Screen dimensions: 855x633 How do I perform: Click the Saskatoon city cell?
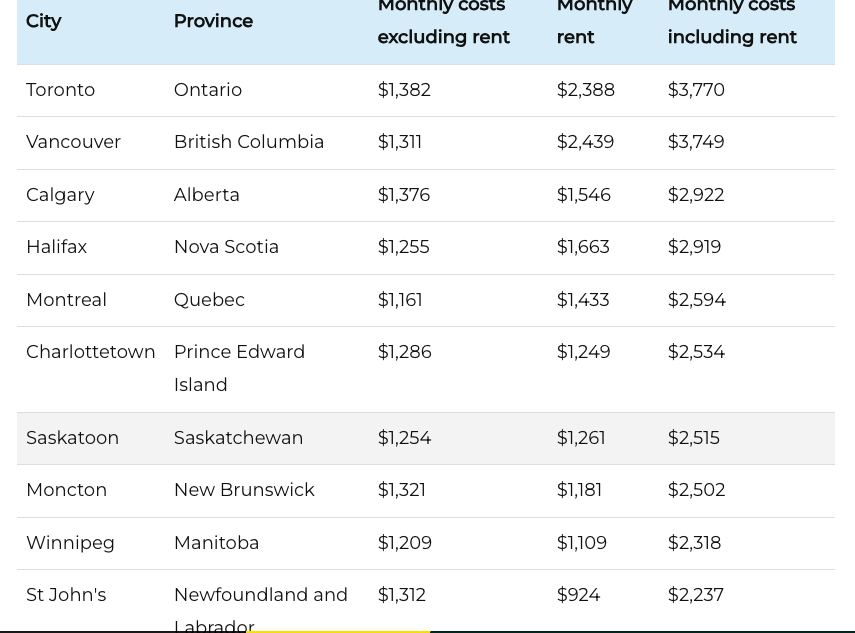coord(73,438)
